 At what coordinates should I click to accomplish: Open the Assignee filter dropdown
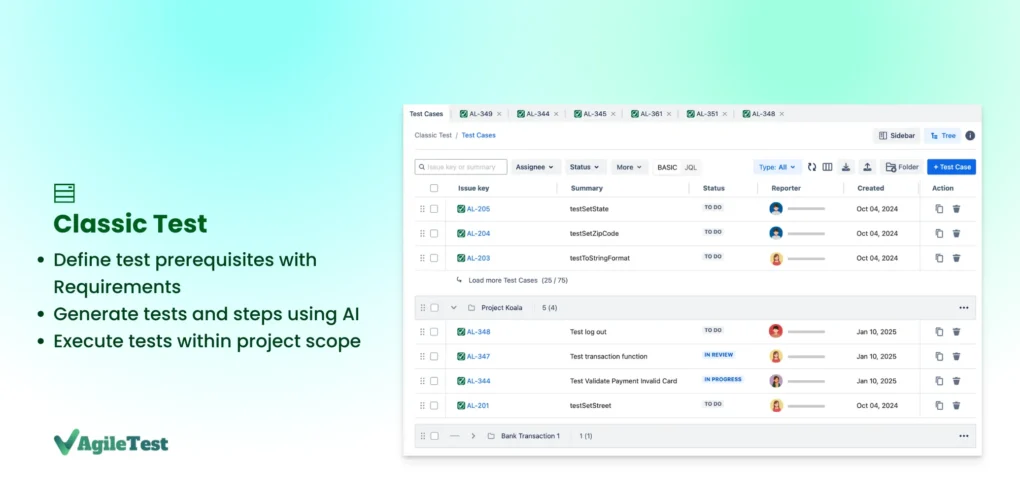click(535, 167)
